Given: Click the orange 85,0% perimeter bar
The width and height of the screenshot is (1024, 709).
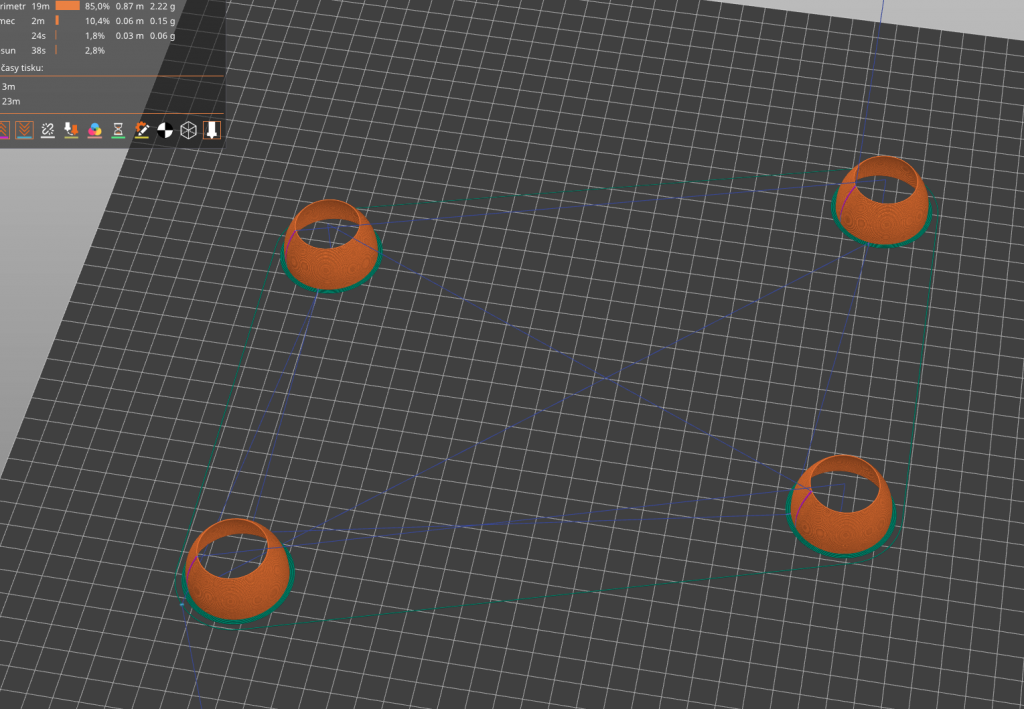Looking at the screenshot, I should [67, 6].
